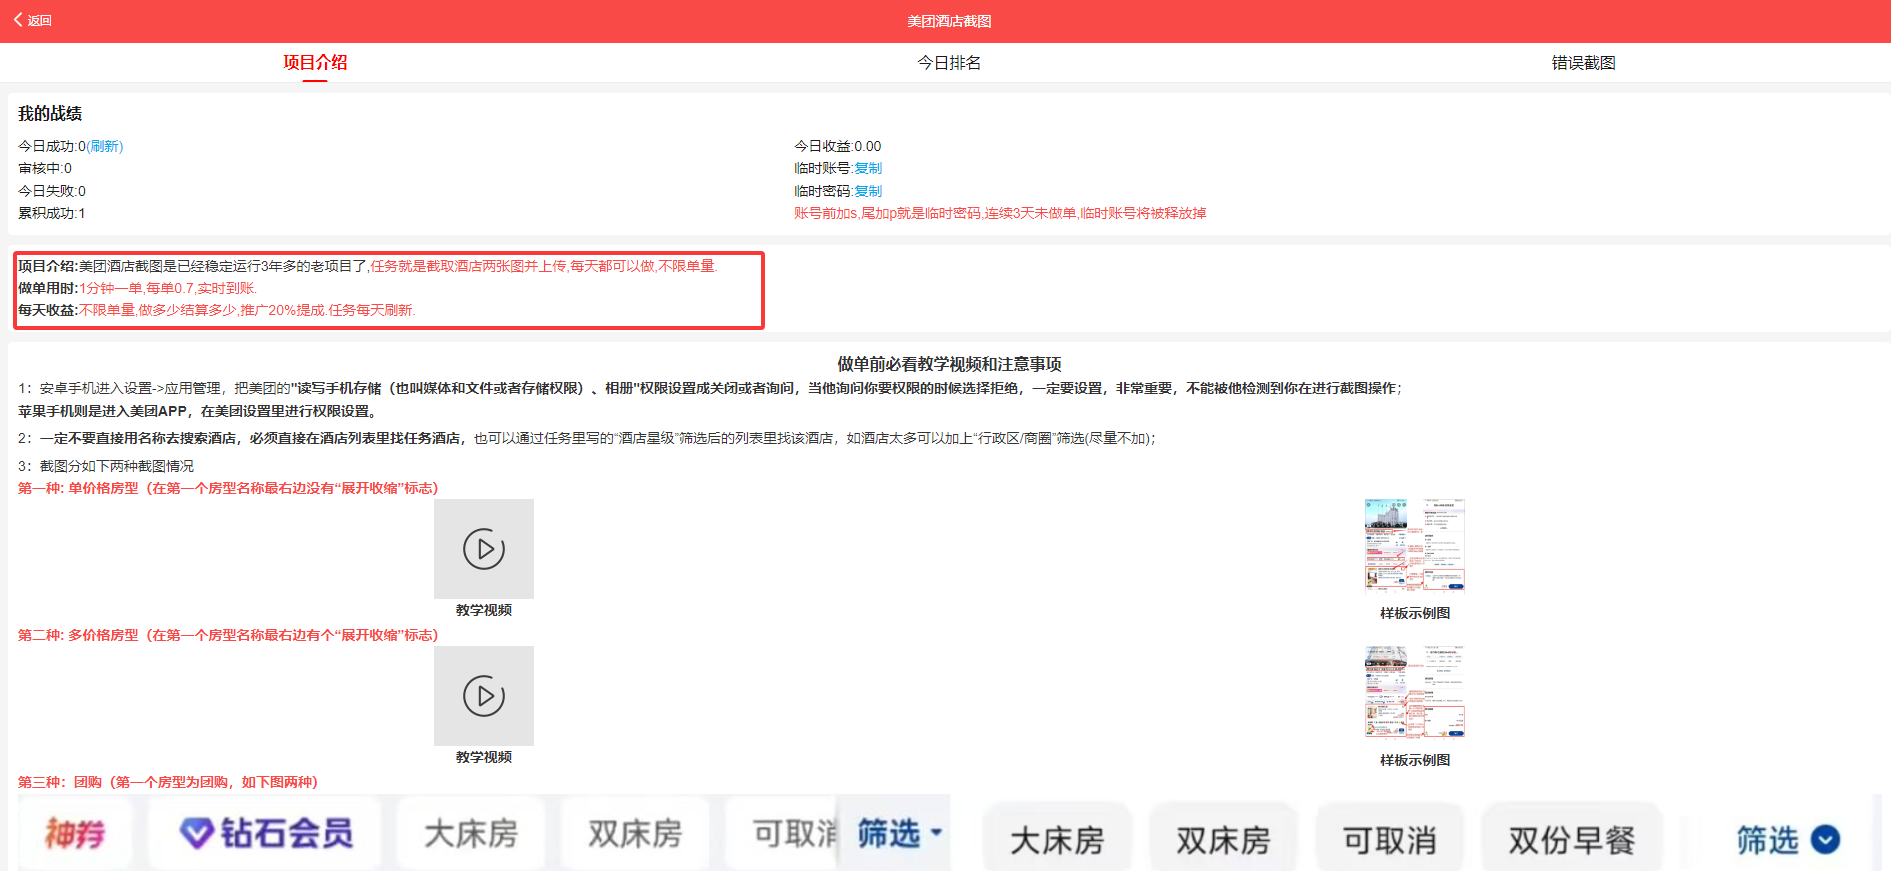Copy the 临时账号 via 复制 link
Screen dimensions: 1891x871
868,168
